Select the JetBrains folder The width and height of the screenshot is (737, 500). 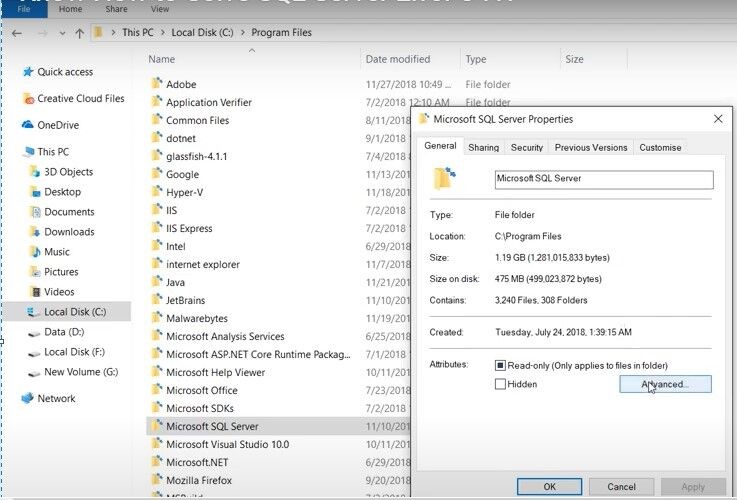[x=185, y=300]
